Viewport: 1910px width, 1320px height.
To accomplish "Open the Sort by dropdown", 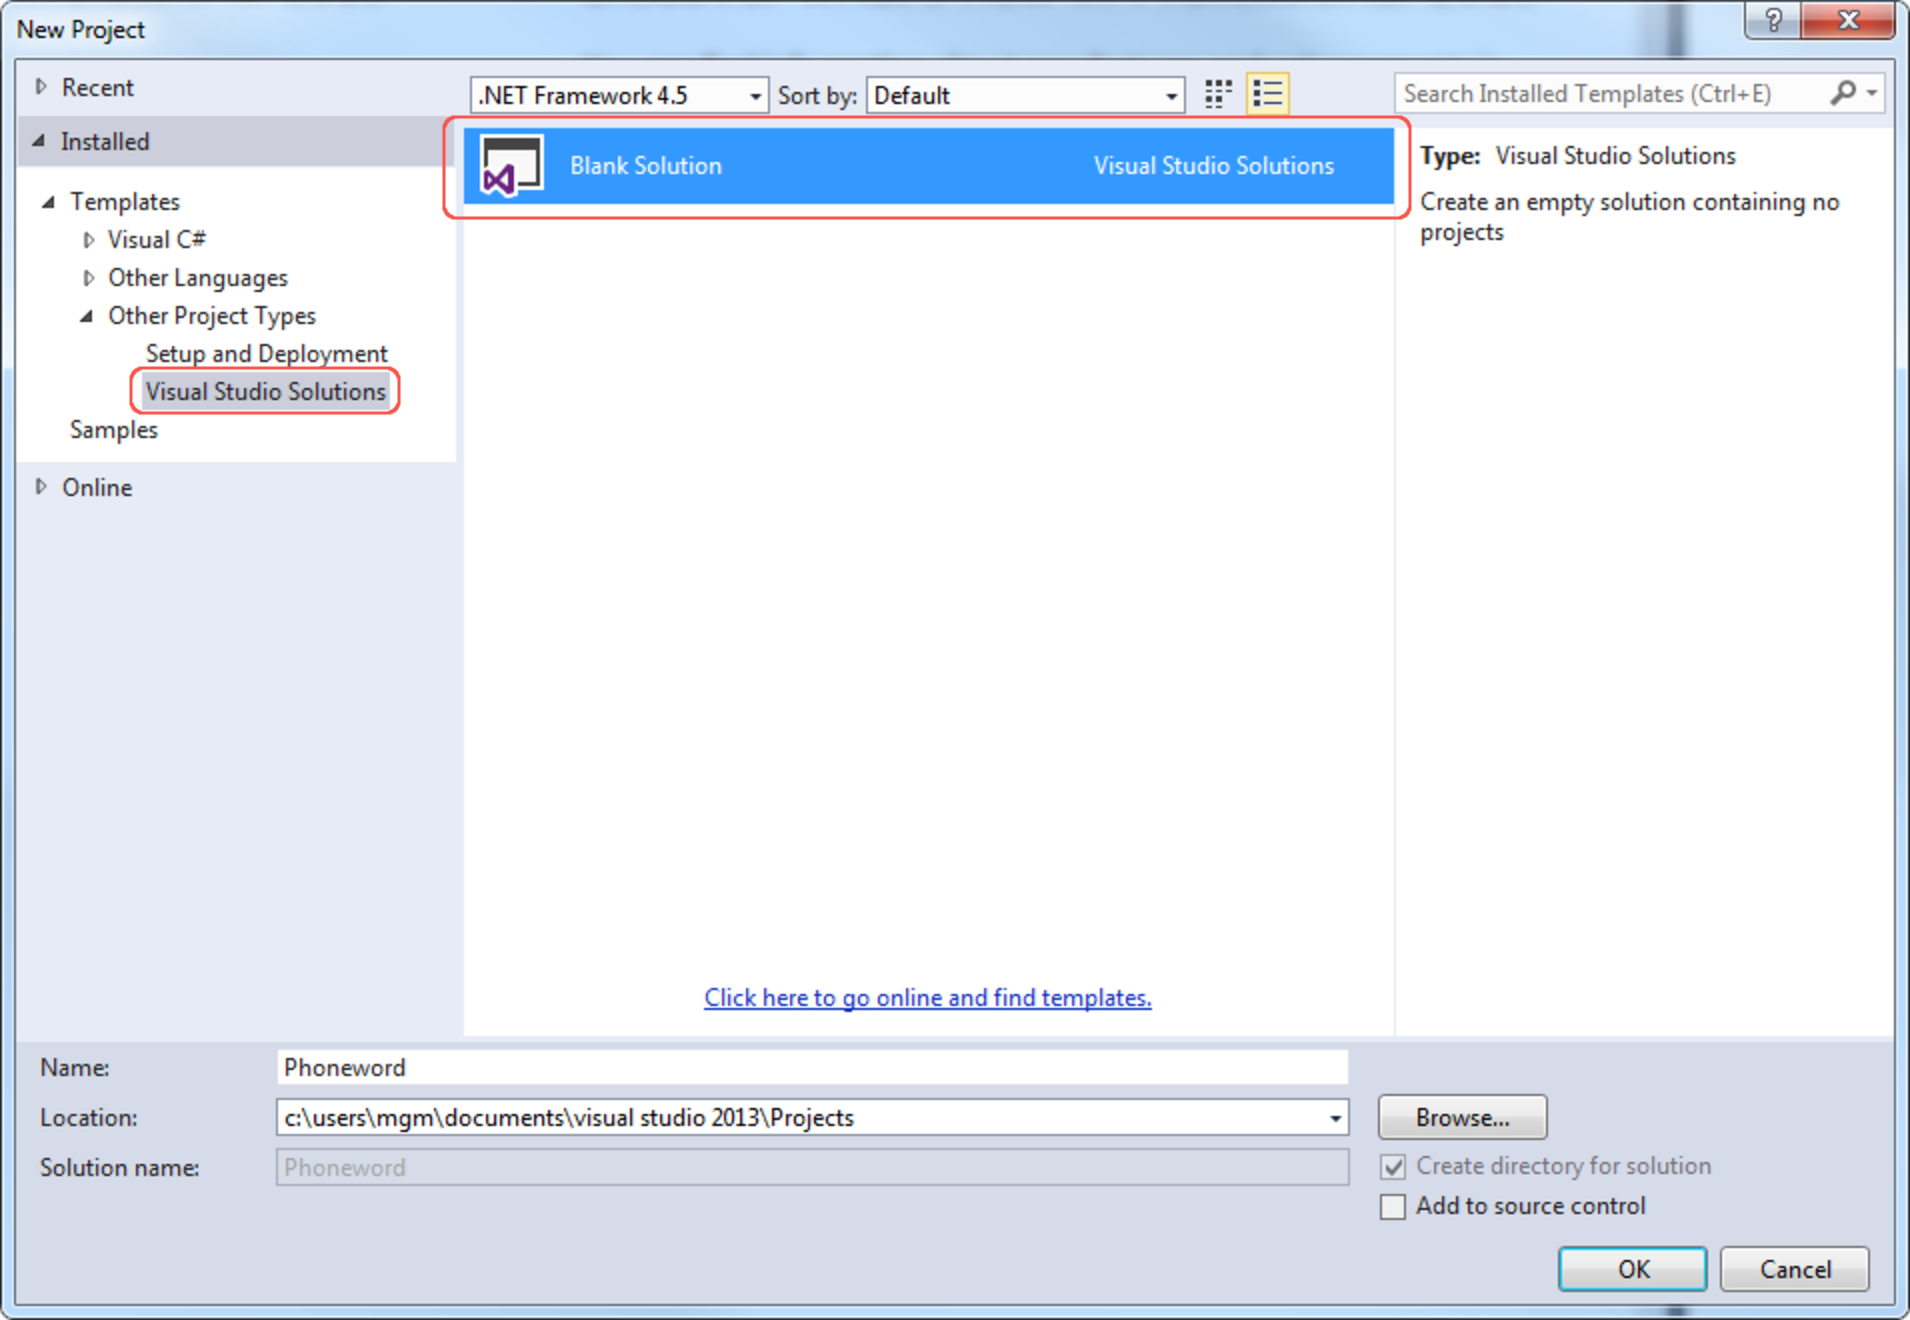I will pyautogui.click(x=1170, y=96).
